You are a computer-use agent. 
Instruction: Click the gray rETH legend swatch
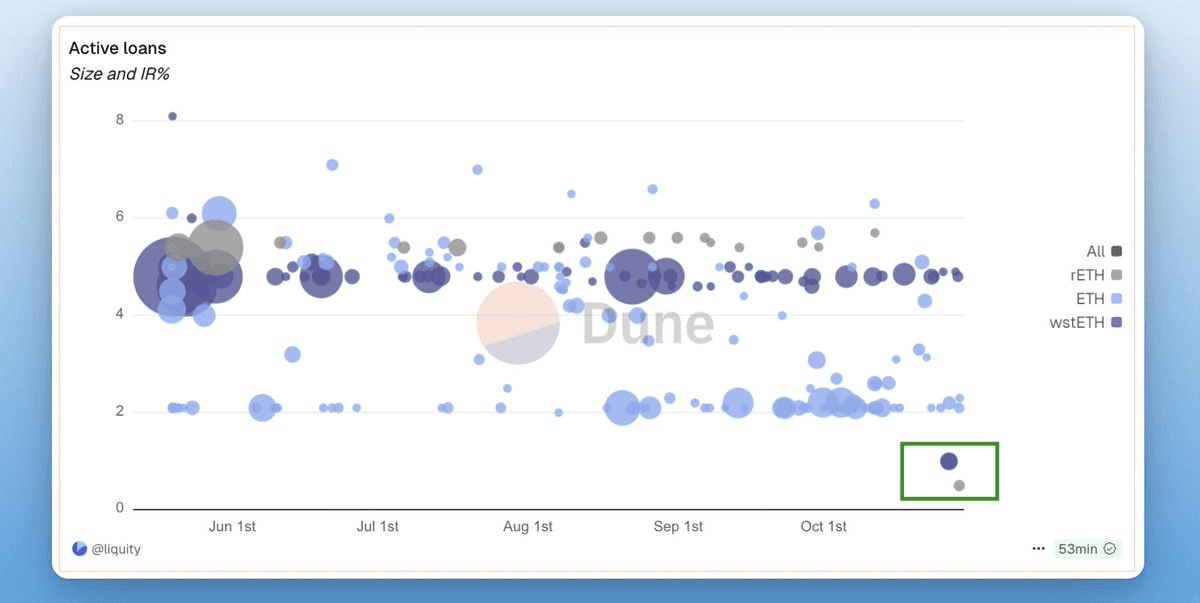point(1116,275)
